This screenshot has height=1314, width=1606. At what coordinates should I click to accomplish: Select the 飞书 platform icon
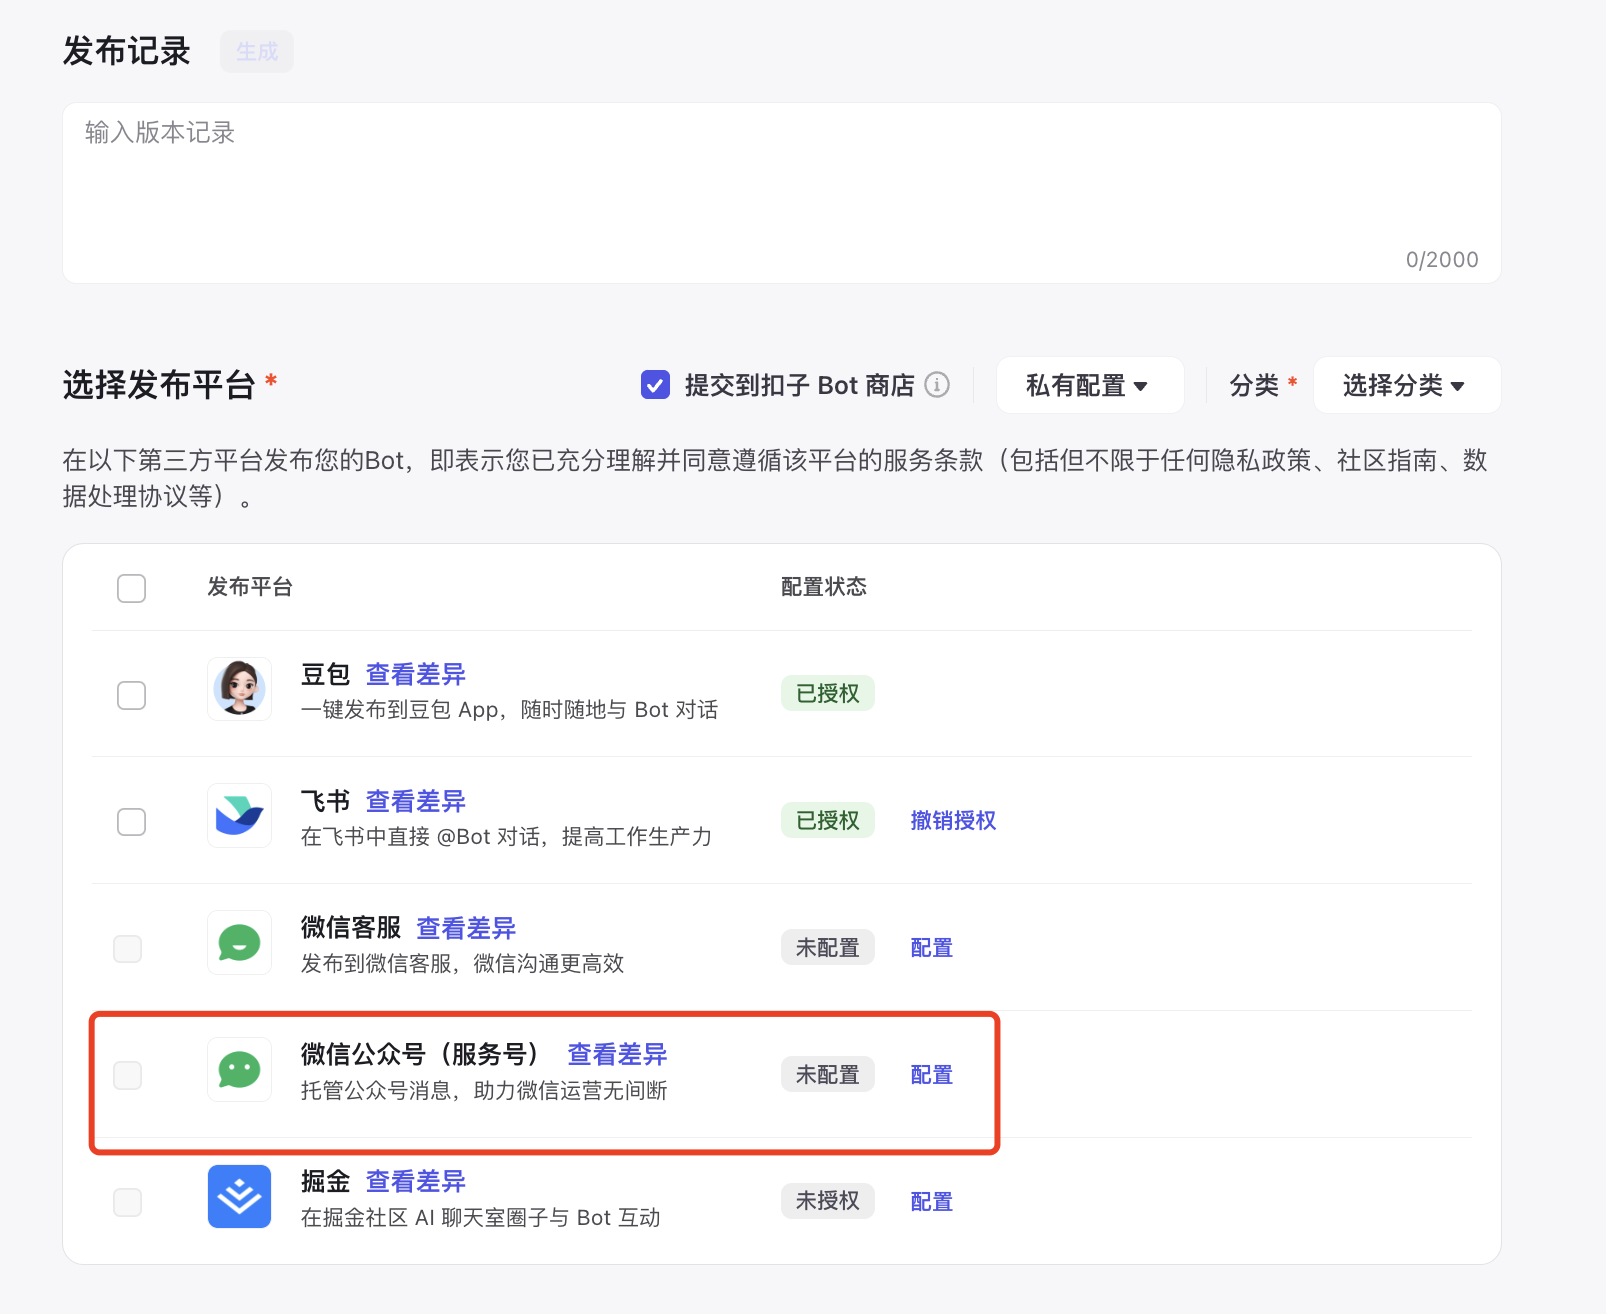pos(239,815)
